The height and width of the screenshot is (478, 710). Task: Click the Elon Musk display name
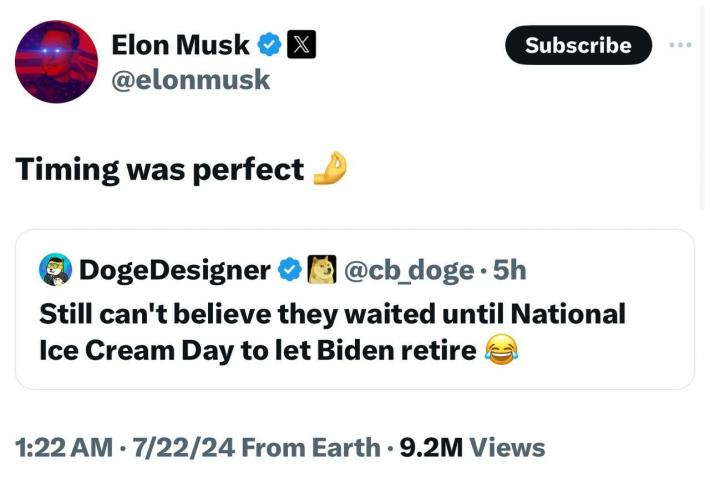(180, 44)
